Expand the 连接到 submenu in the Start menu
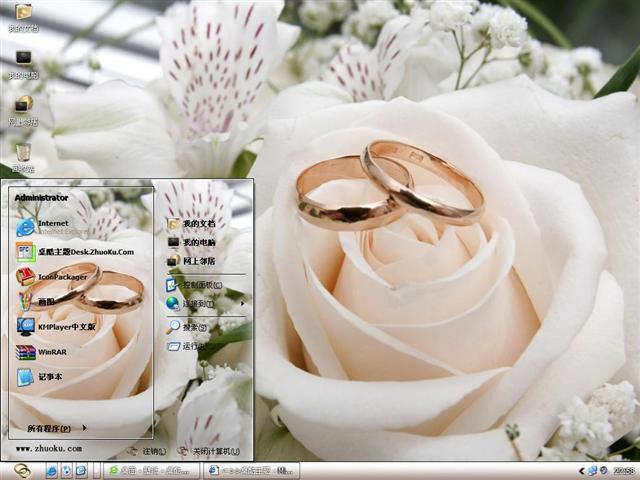This screenshot has height=480, width=640. pos(205,303)
